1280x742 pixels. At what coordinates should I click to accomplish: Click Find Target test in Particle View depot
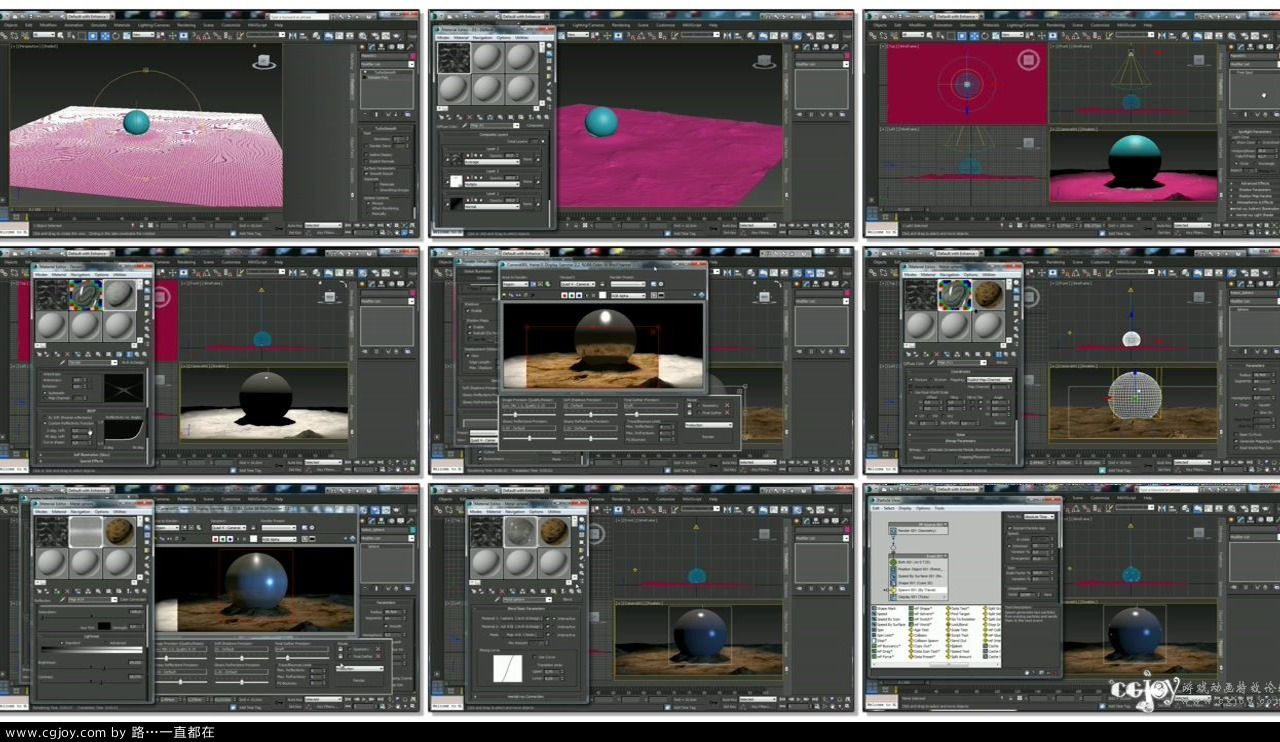959,613
